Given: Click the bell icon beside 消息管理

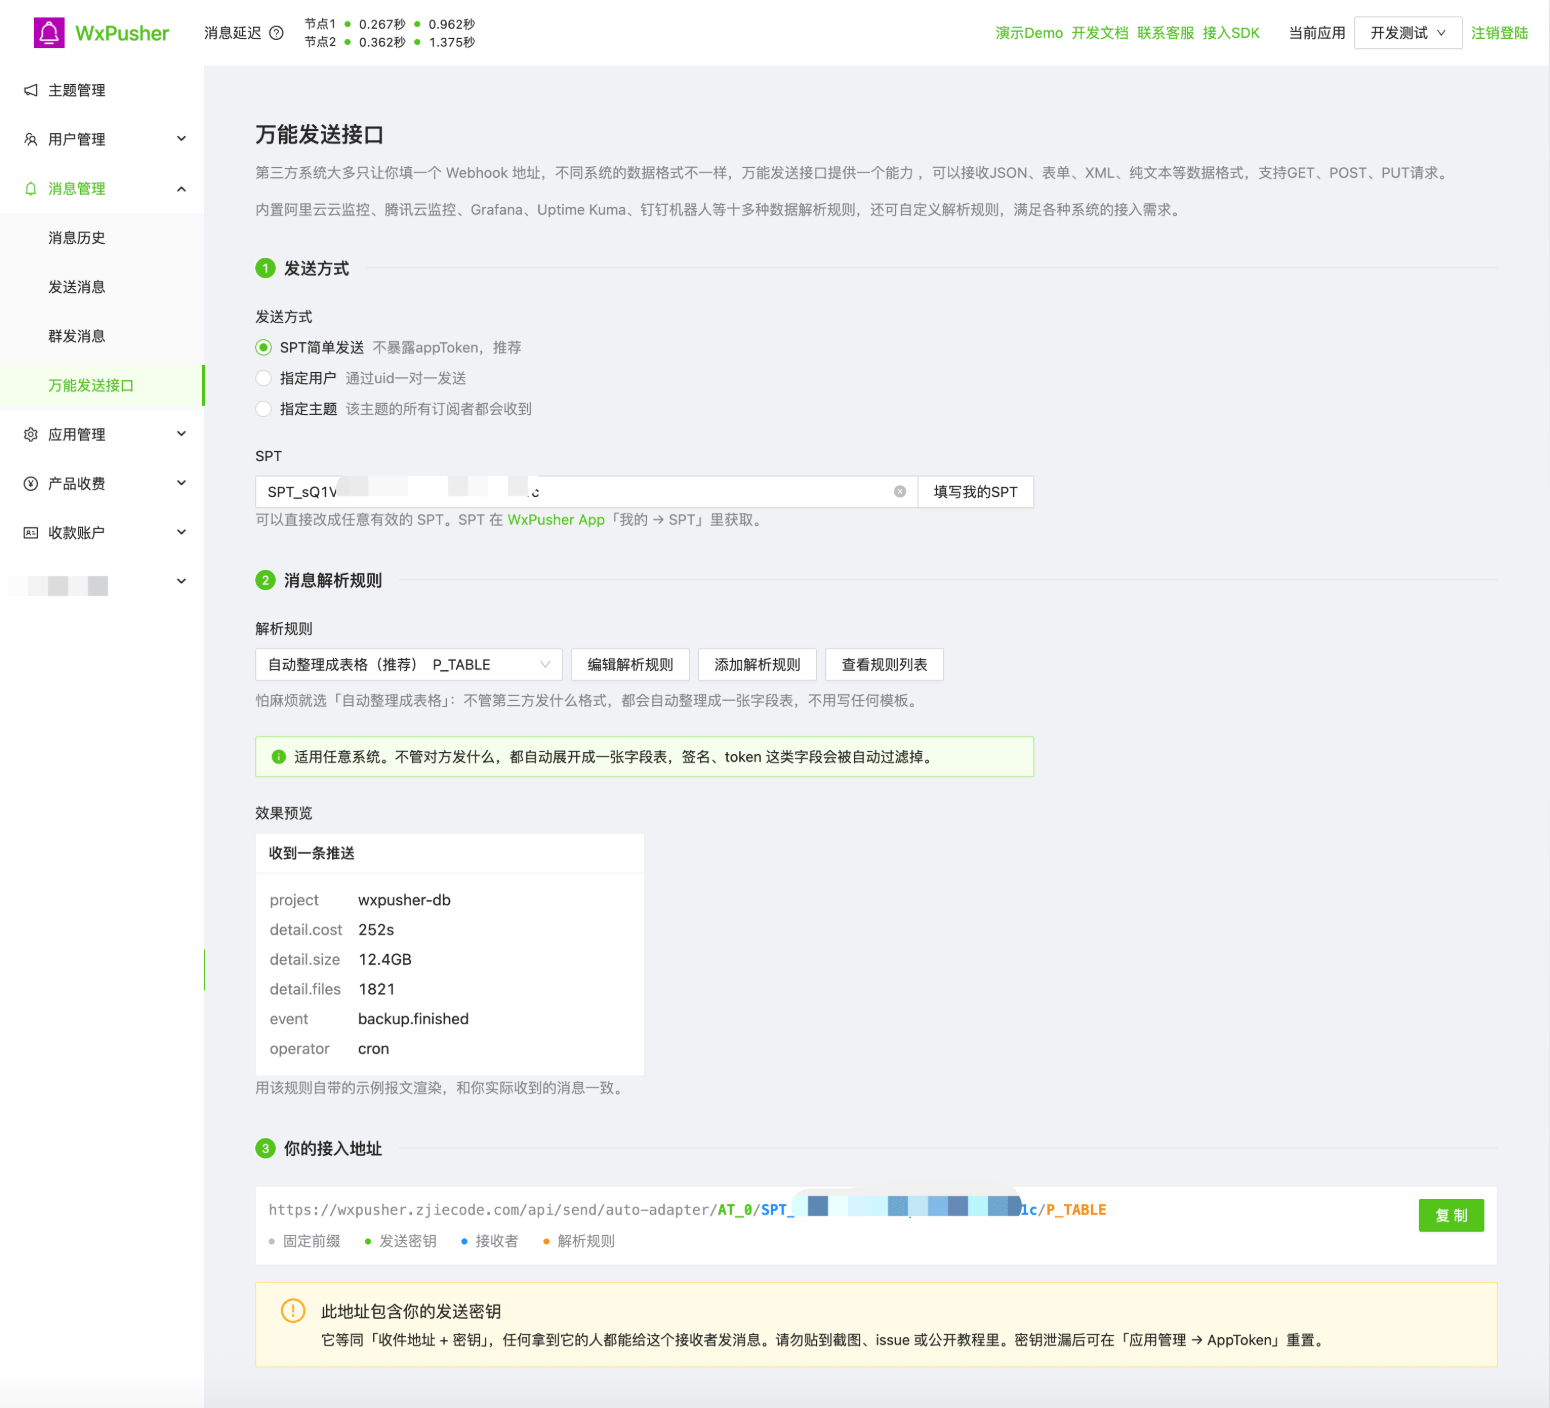Looking at the screenshot, I should click(x=31, y=188).
